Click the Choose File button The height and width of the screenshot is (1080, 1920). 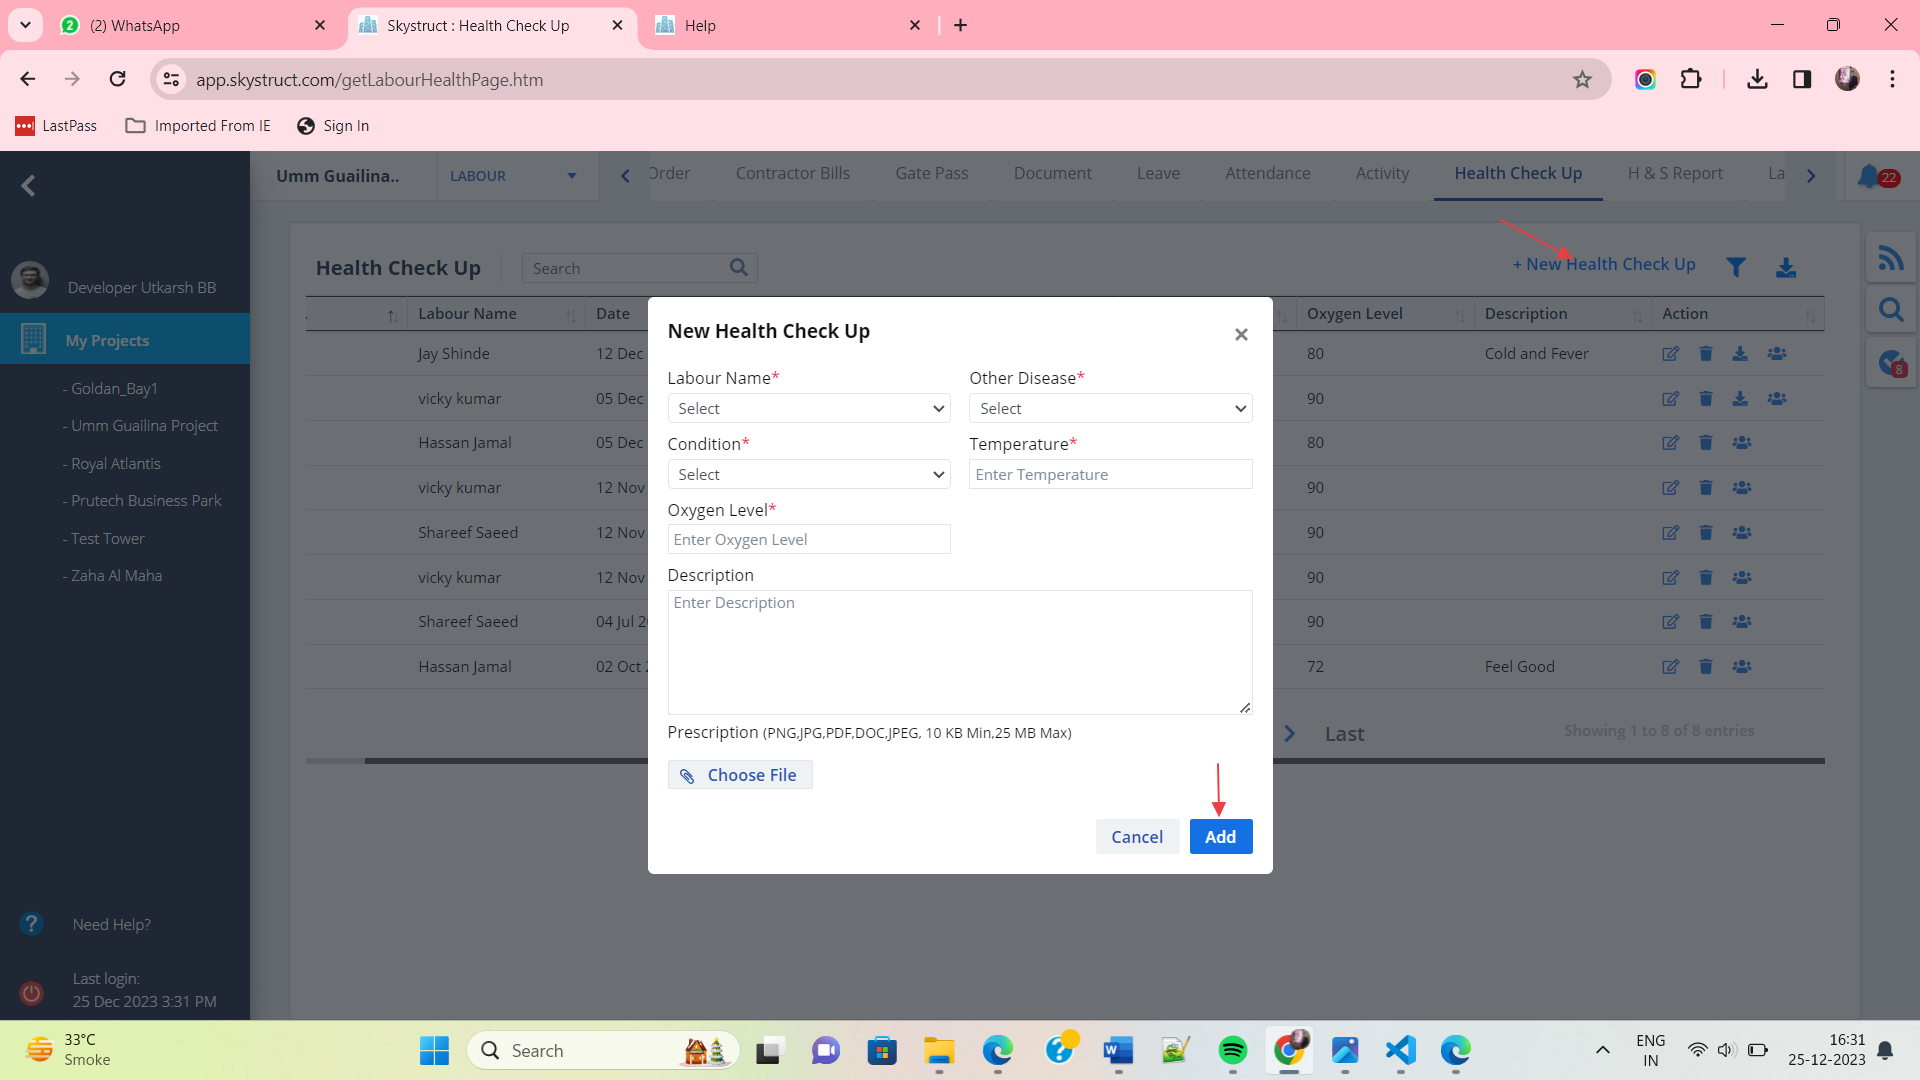click(x=740, y=775)
